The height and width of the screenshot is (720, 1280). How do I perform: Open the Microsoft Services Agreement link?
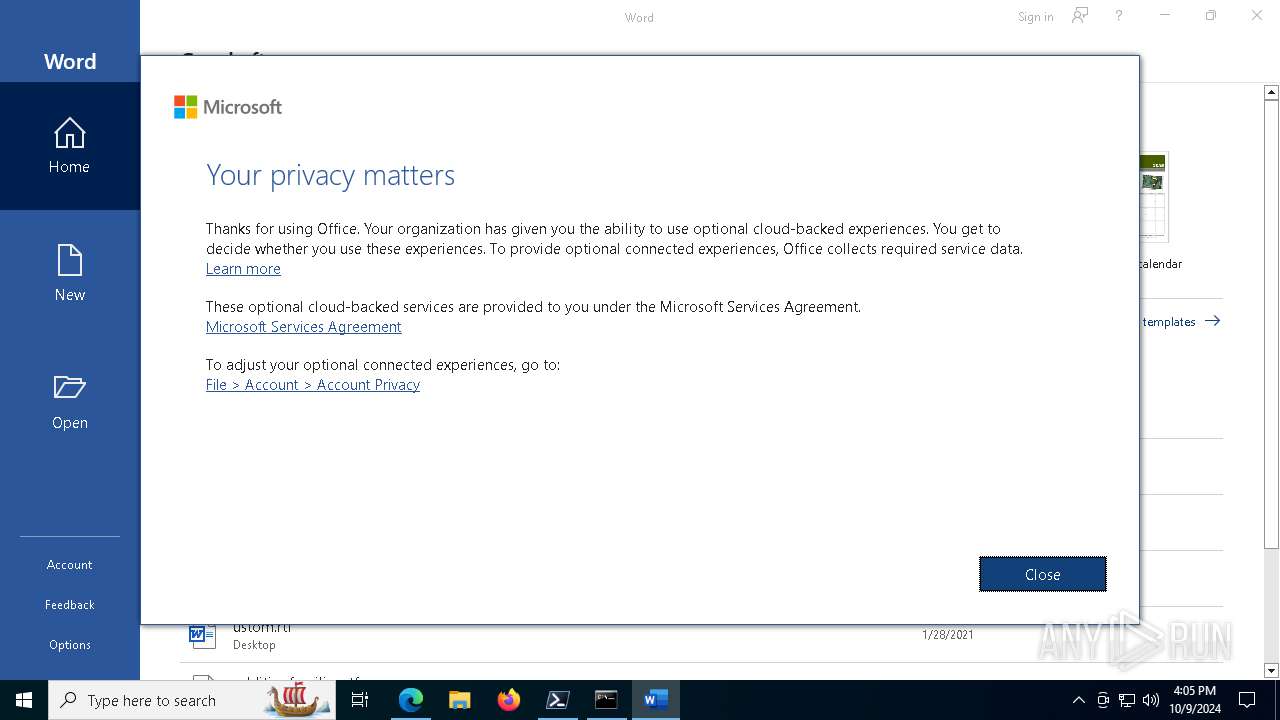(x=303, y=327)
